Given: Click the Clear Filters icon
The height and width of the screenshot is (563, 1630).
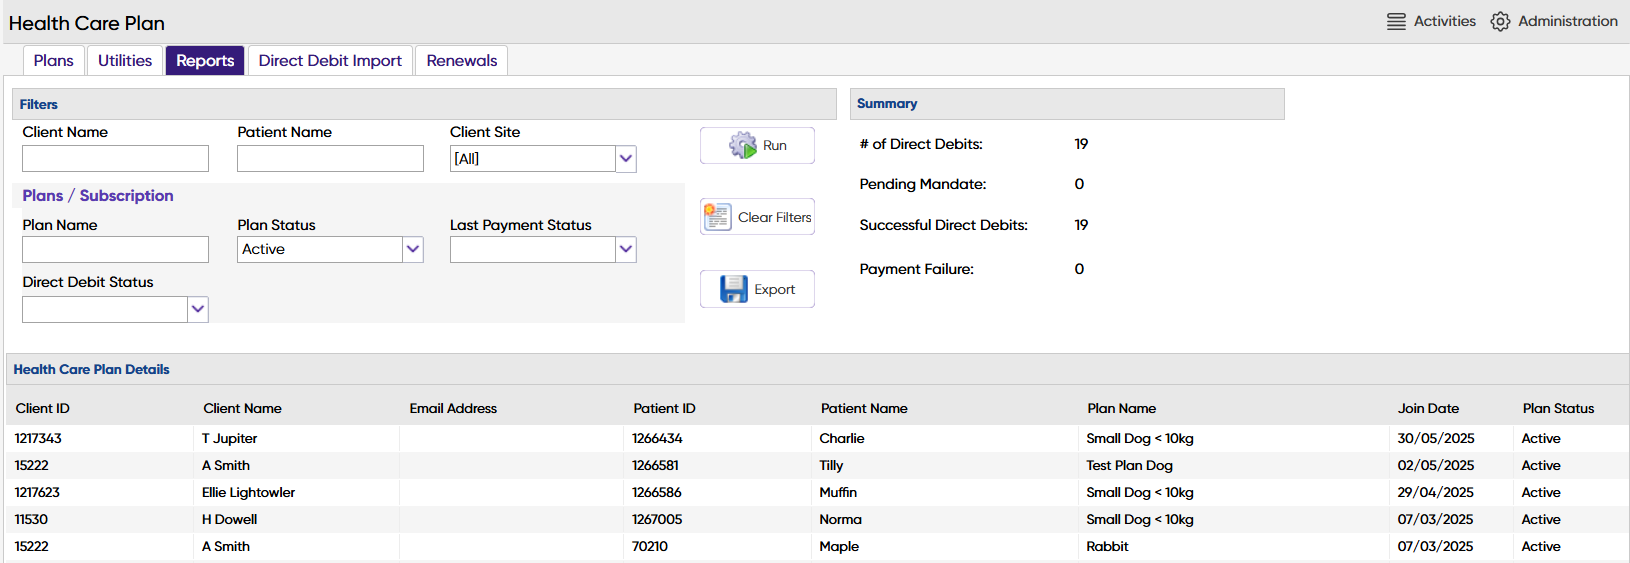Looking at the screenshot, I should click(x=717, y=217).
